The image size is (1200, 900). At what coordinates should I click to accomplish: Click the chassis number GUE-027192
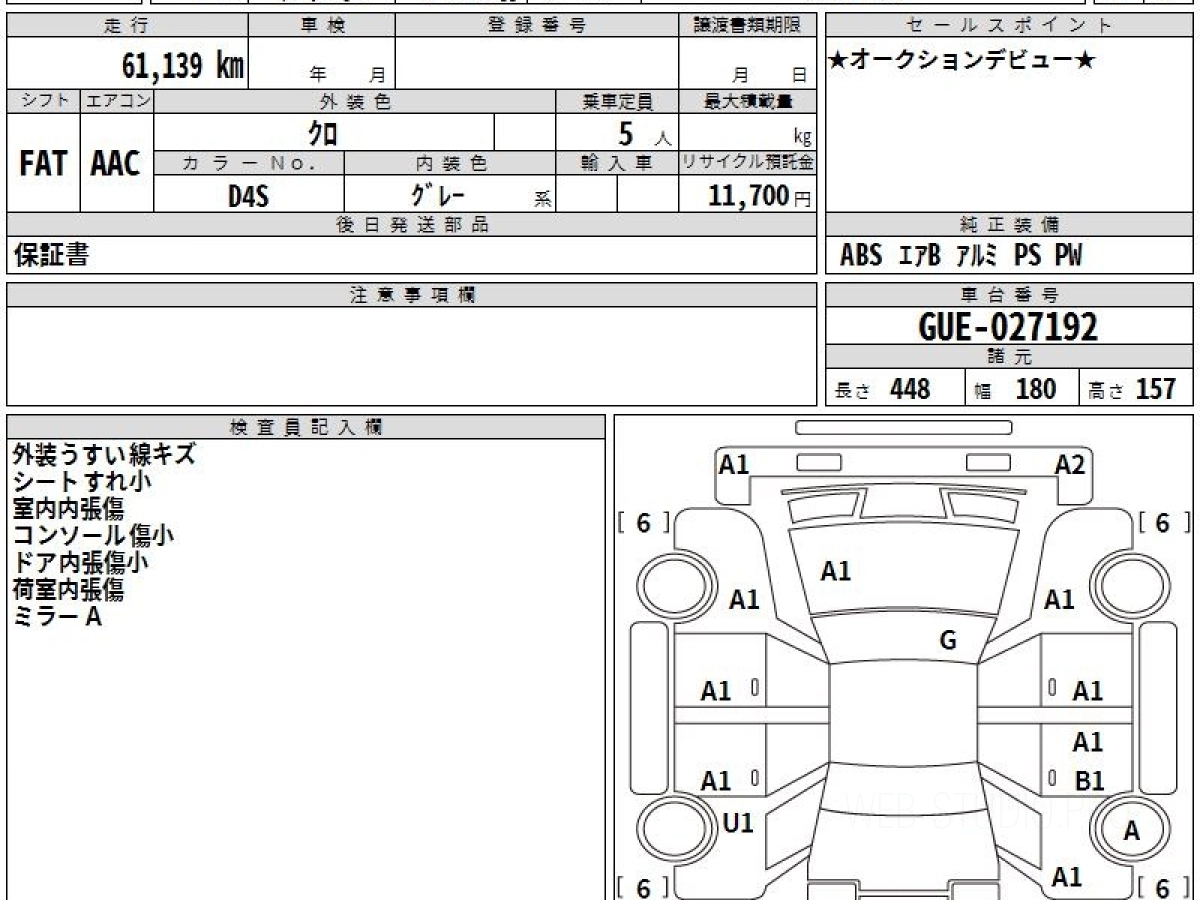[x=1008, y=326]
